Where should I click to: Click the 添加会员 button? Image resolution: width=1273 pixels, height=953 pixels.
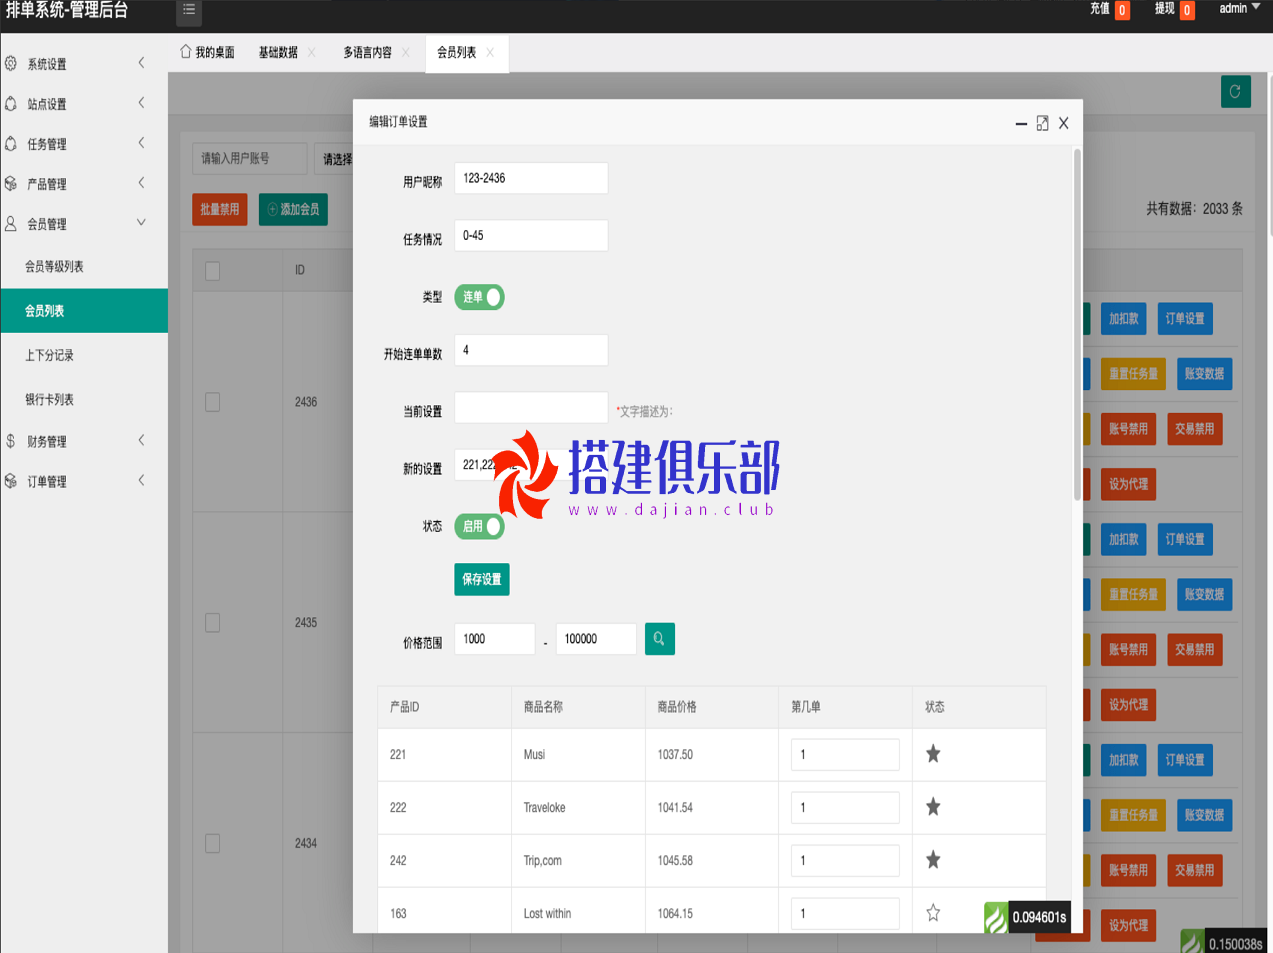coord(293,209)
